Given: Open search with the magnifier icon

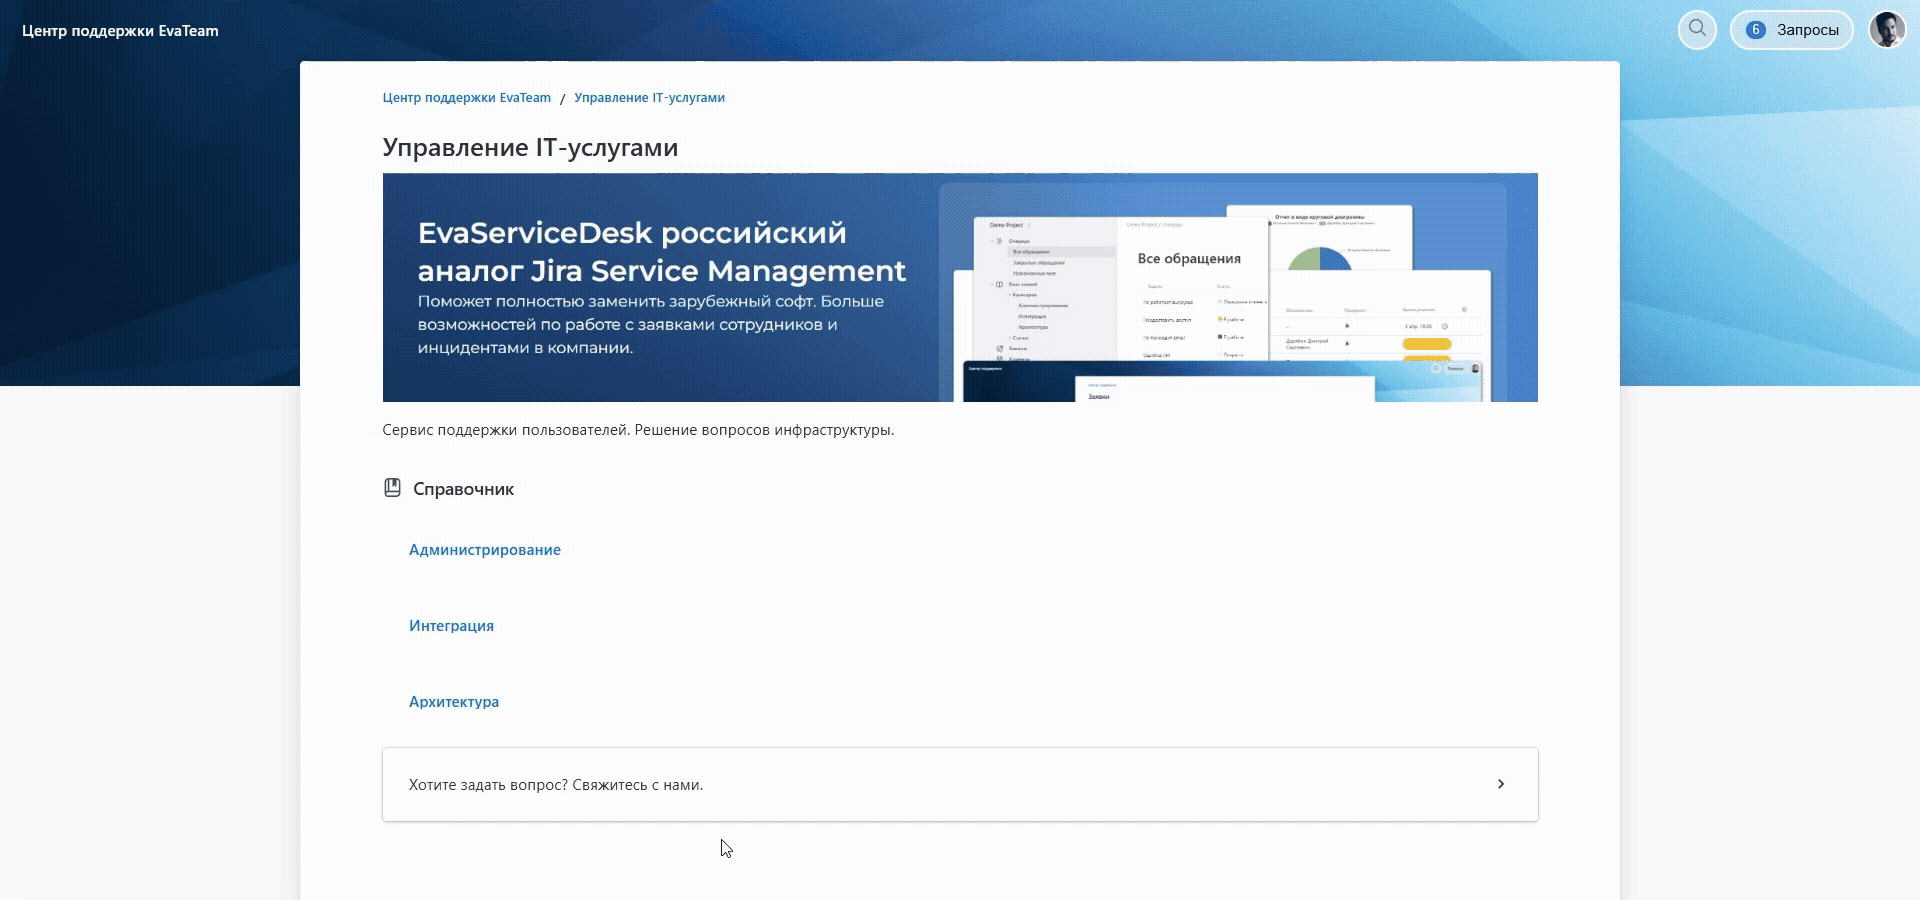Looking at the screenshot, I should (x=1697, y=29).
